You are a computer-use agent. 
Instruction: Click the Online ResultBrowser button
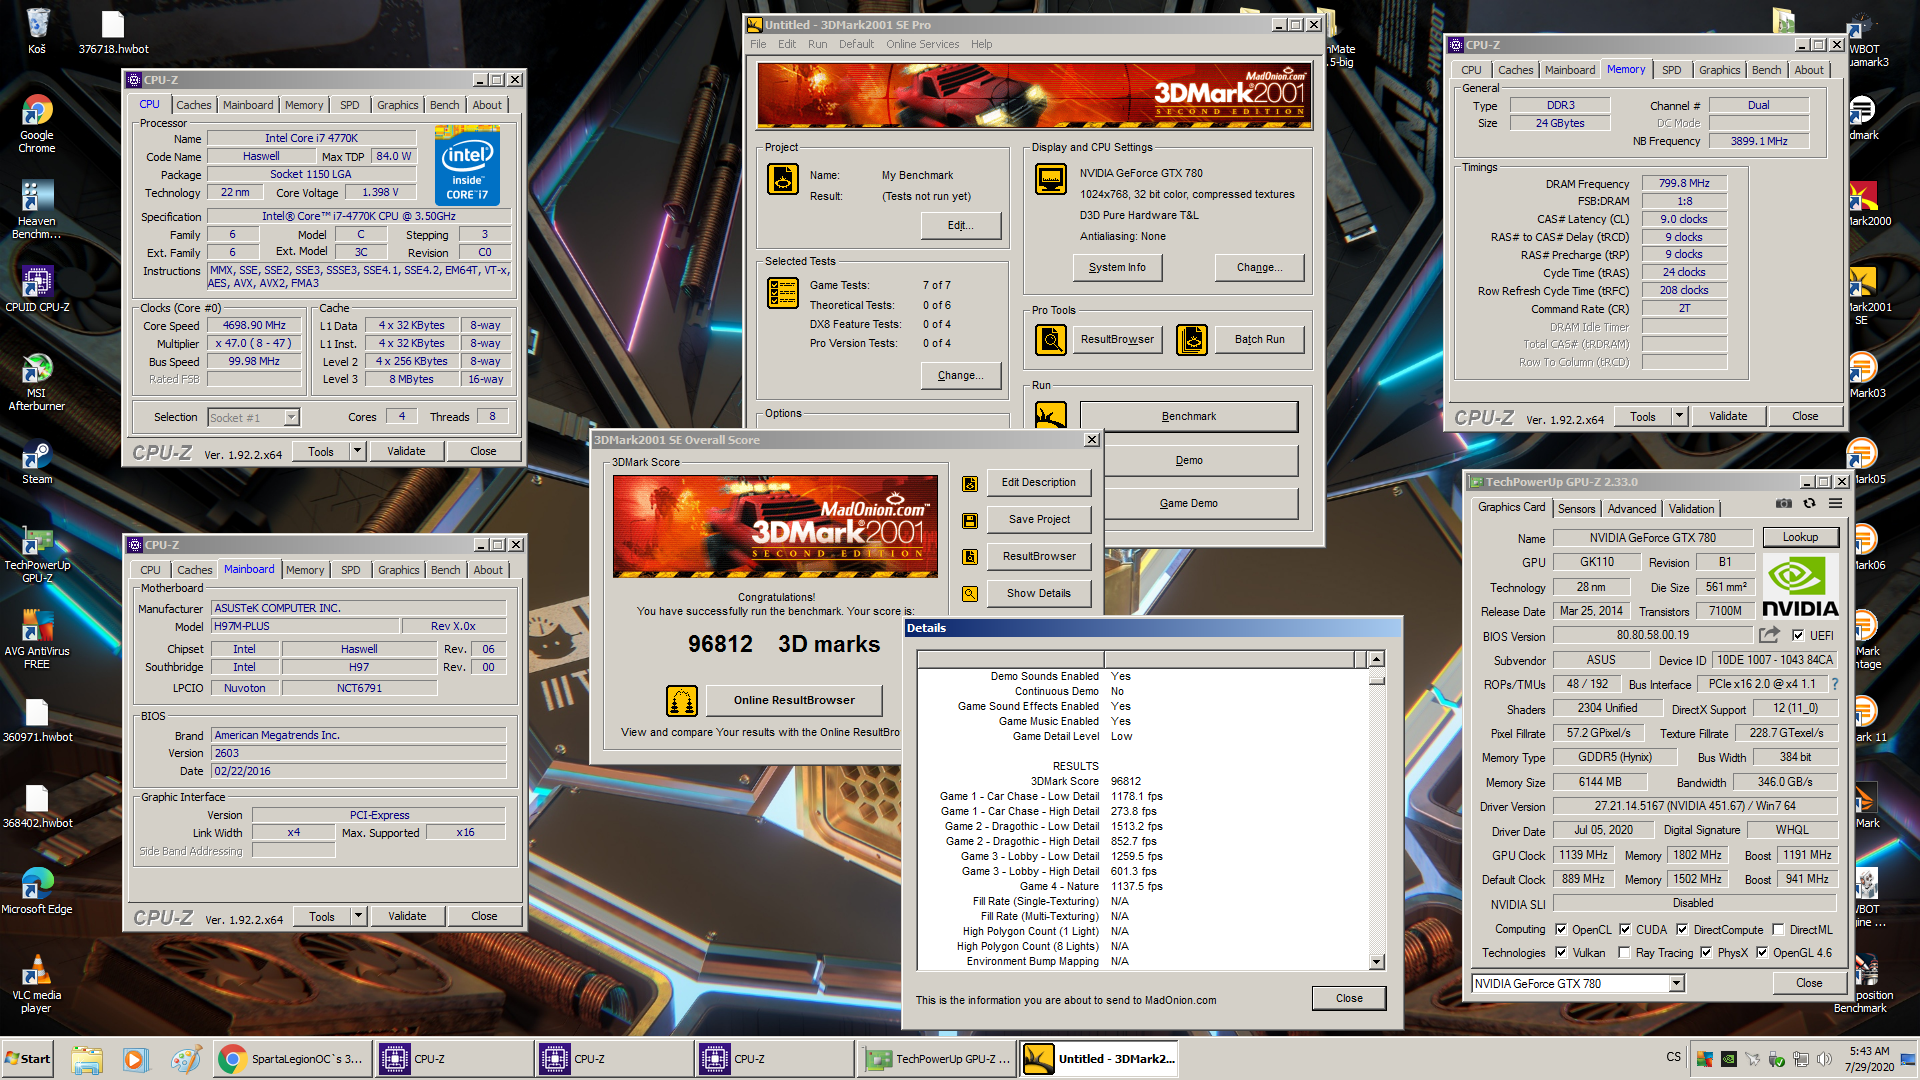point(794,701)
